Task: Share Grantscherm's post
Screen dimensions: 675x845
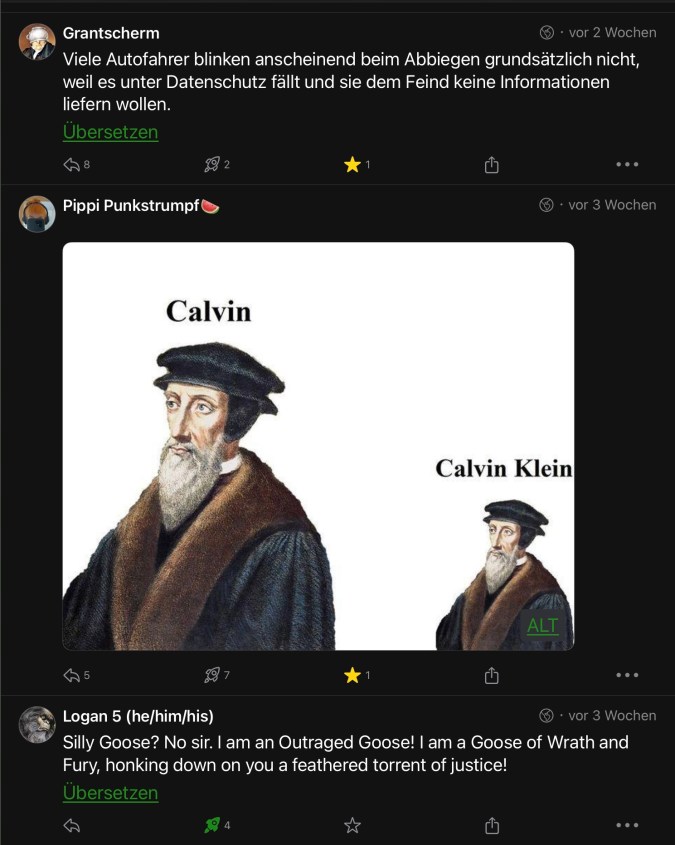Action: (491, 165)
